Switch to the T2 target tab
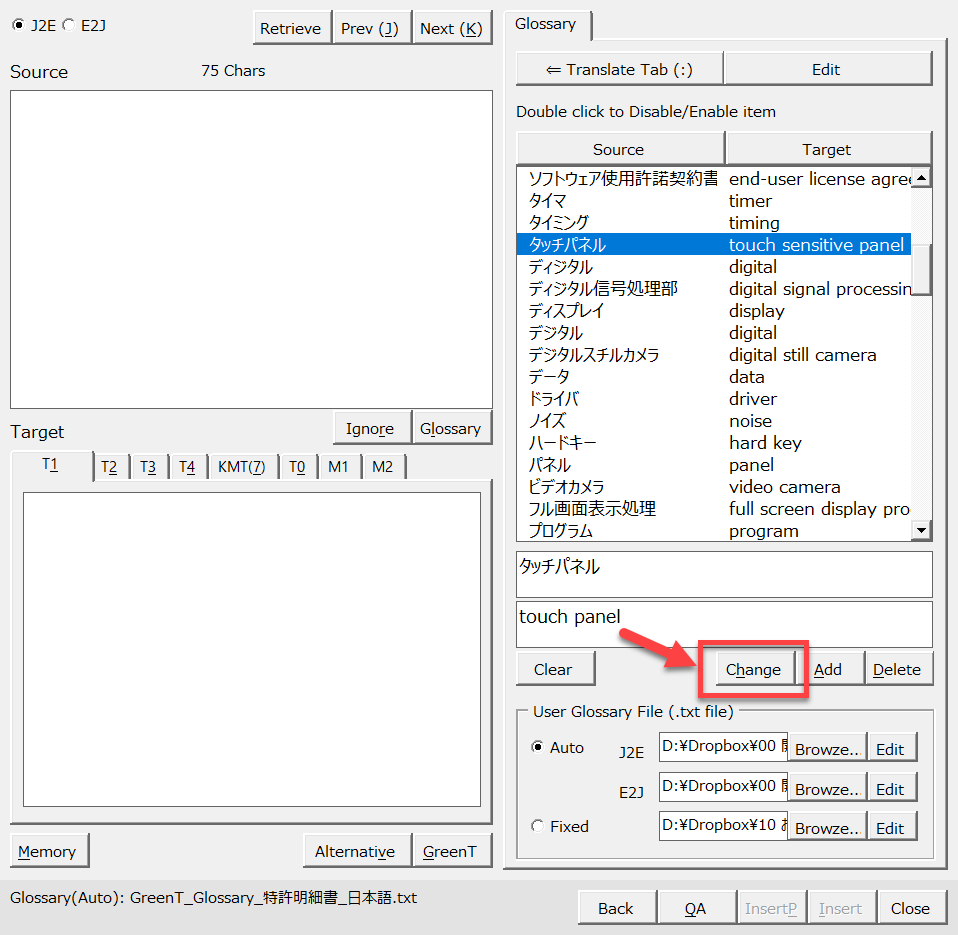 [x=109, y=466]
